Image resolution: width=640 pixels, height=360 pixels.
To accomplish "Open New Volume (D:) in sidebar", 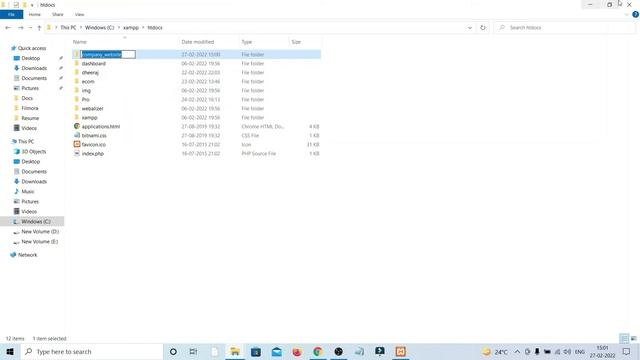I will pyautogui.click(x=40, y=231).
